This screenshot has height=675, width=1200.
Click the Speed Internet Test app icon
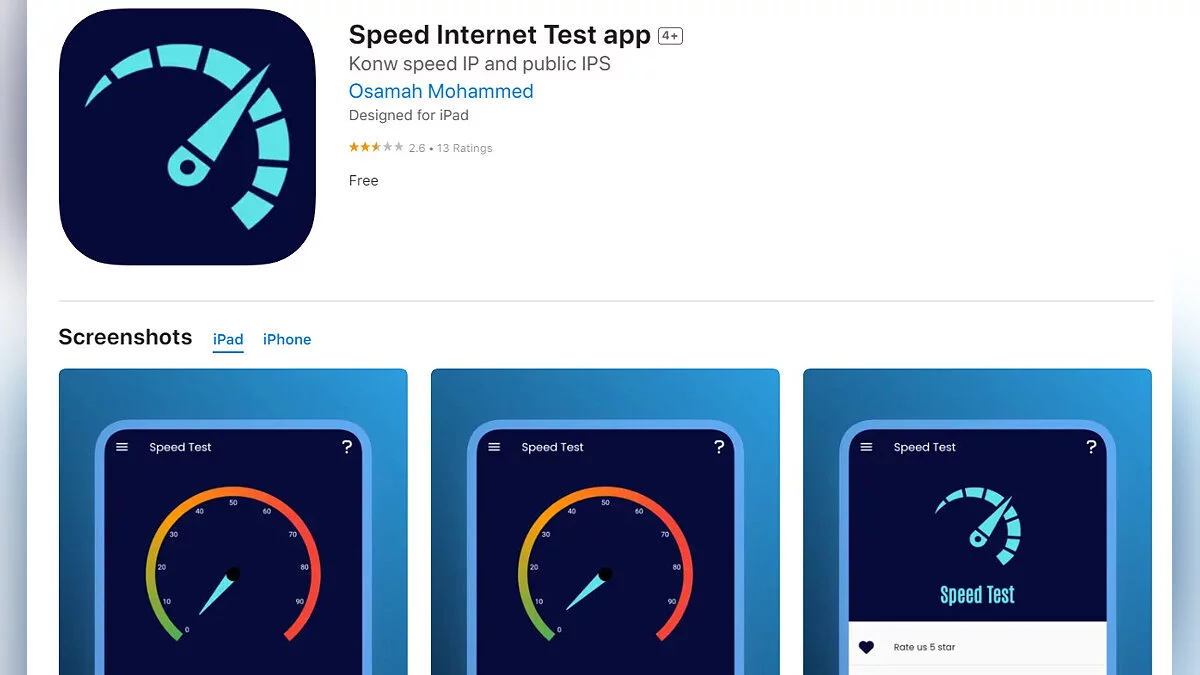click(187, 137)
